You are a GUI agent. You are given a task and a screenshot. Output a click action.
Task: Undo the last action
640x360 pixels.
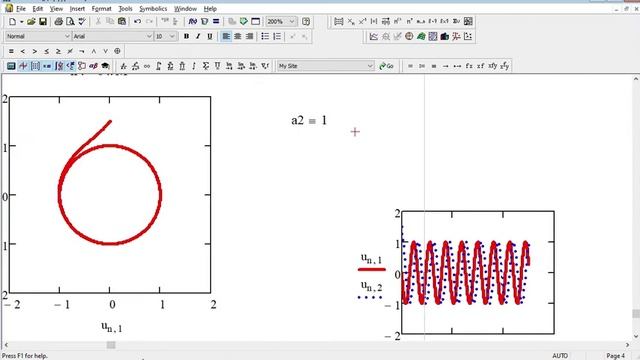[138, 22]
